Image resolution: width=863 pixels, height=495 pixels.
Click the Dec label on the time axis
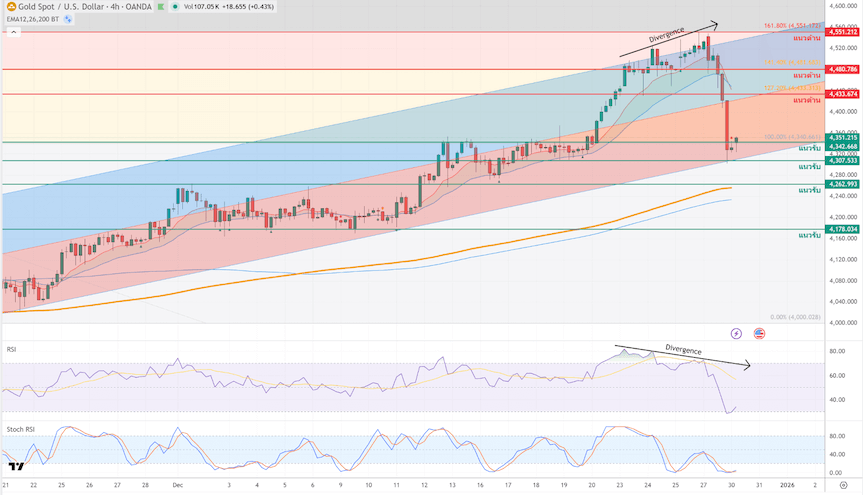tap(176, 484)
